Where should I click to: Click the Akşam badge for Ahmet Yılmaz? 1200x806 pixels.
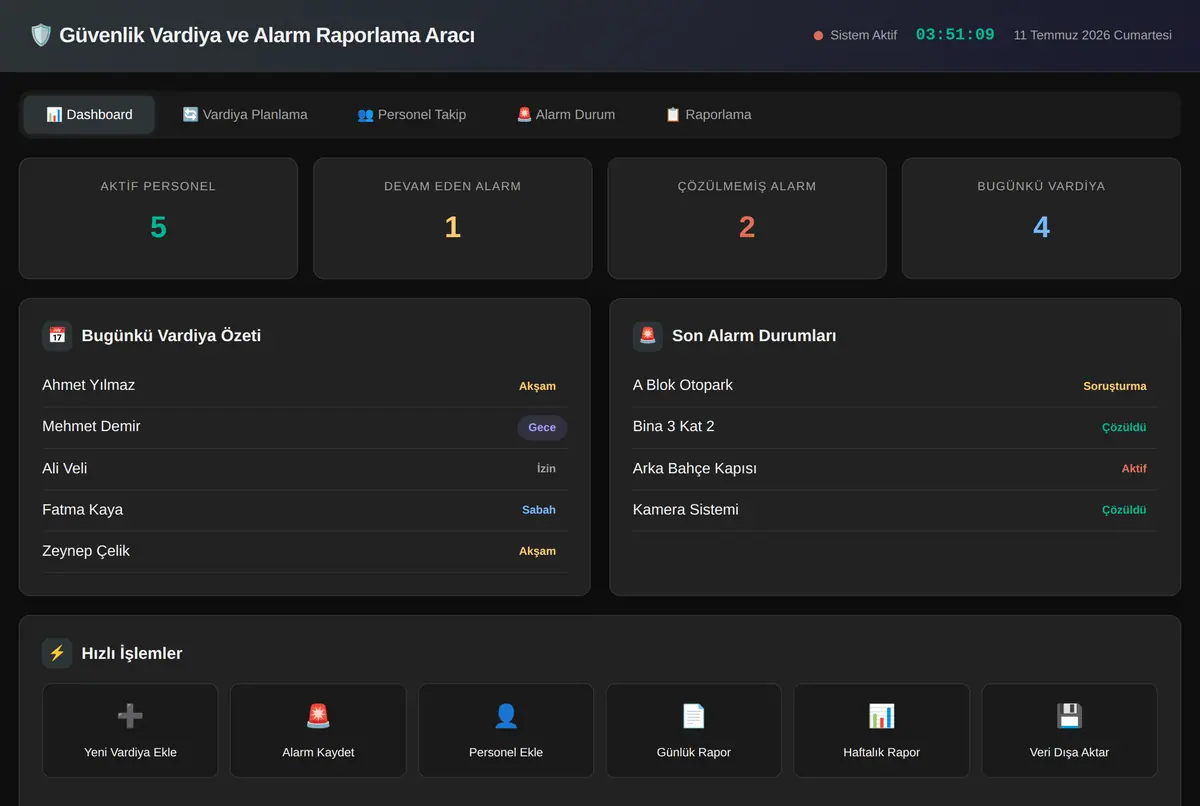point(537,386)
